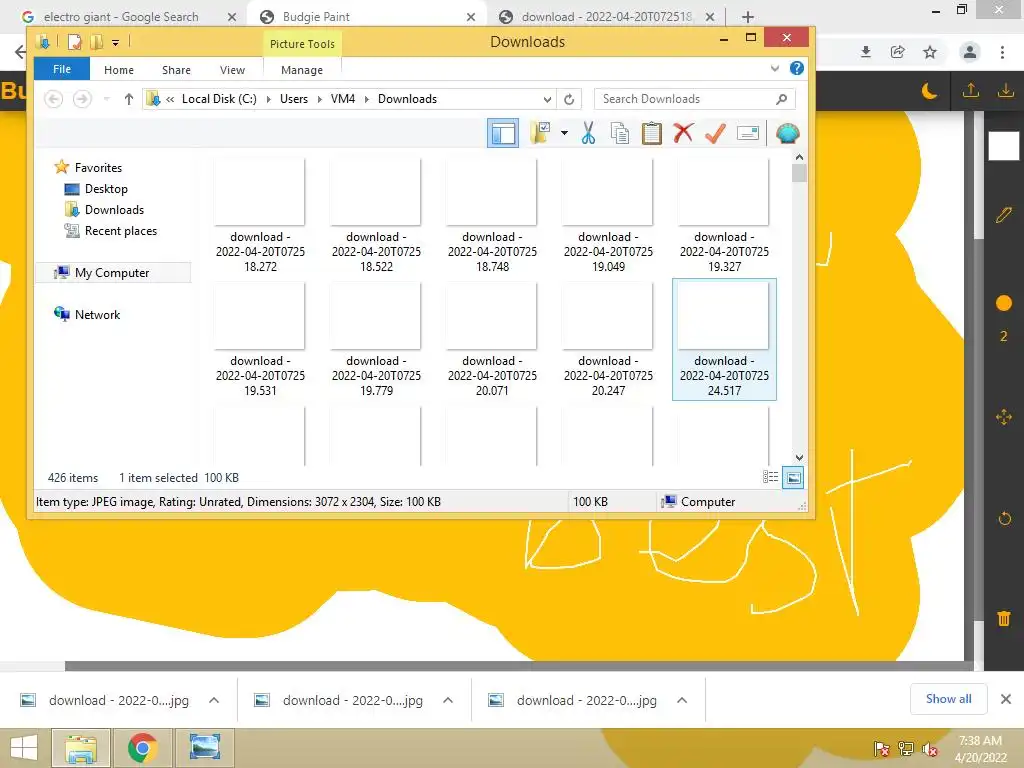
Task: Open the Quick Access Toolbar customize dropdown
Action: [115, 43]
